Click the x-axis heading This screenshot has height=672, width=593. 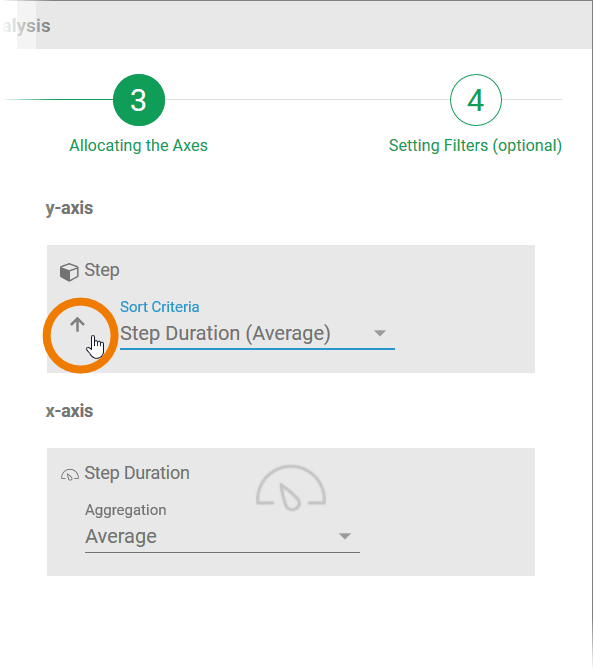[x=69, y=411]
